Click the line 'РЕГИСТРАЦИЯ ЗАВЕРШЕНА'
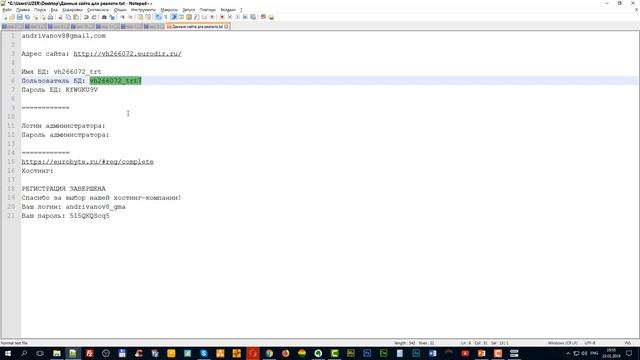This screenshot has height=360, width=640. click(x=63, y=189)
